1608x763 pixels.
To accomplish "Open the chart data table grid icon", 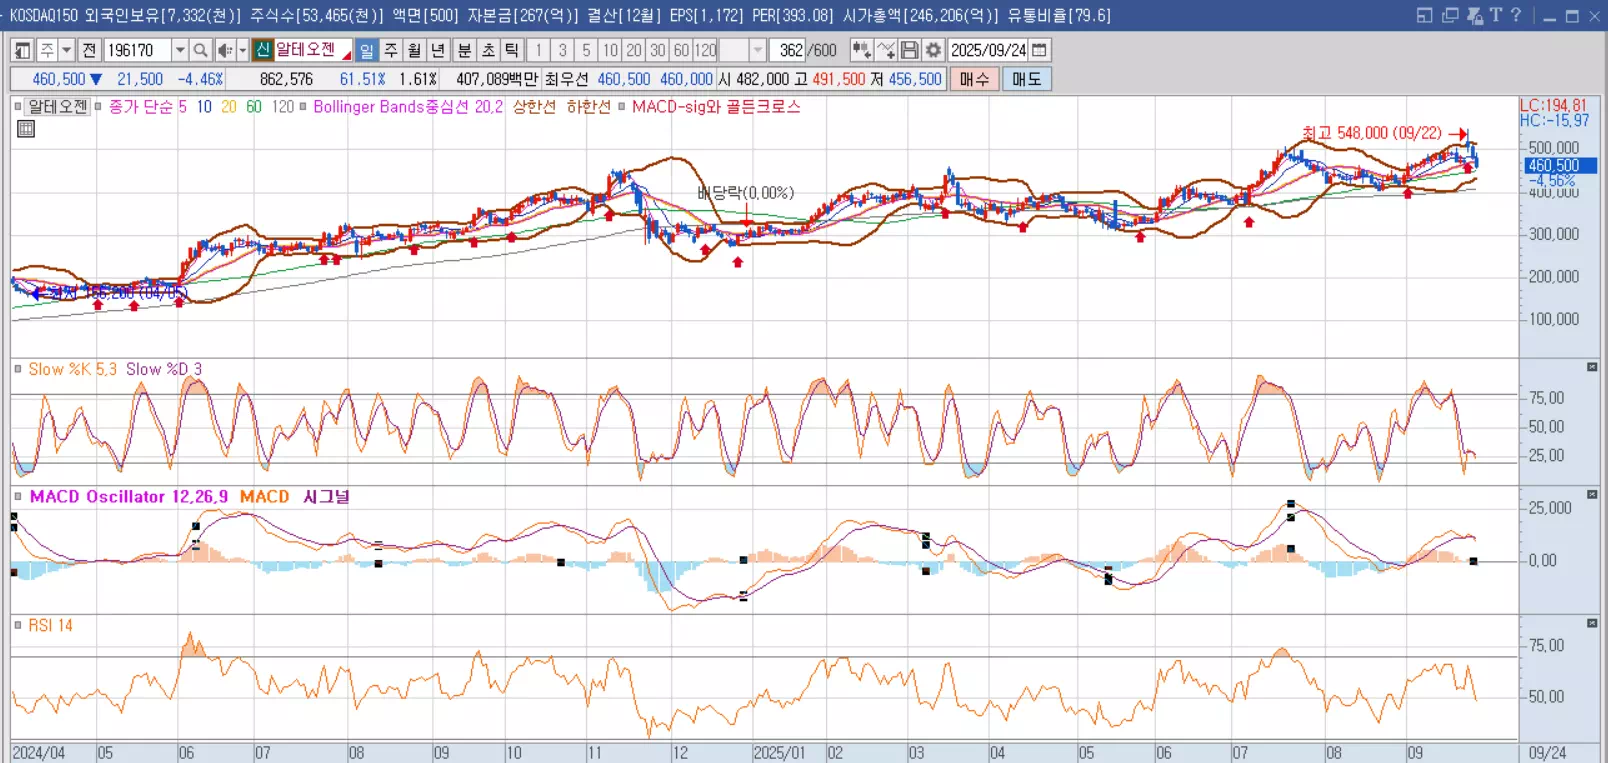I will (x=26, y=128).
